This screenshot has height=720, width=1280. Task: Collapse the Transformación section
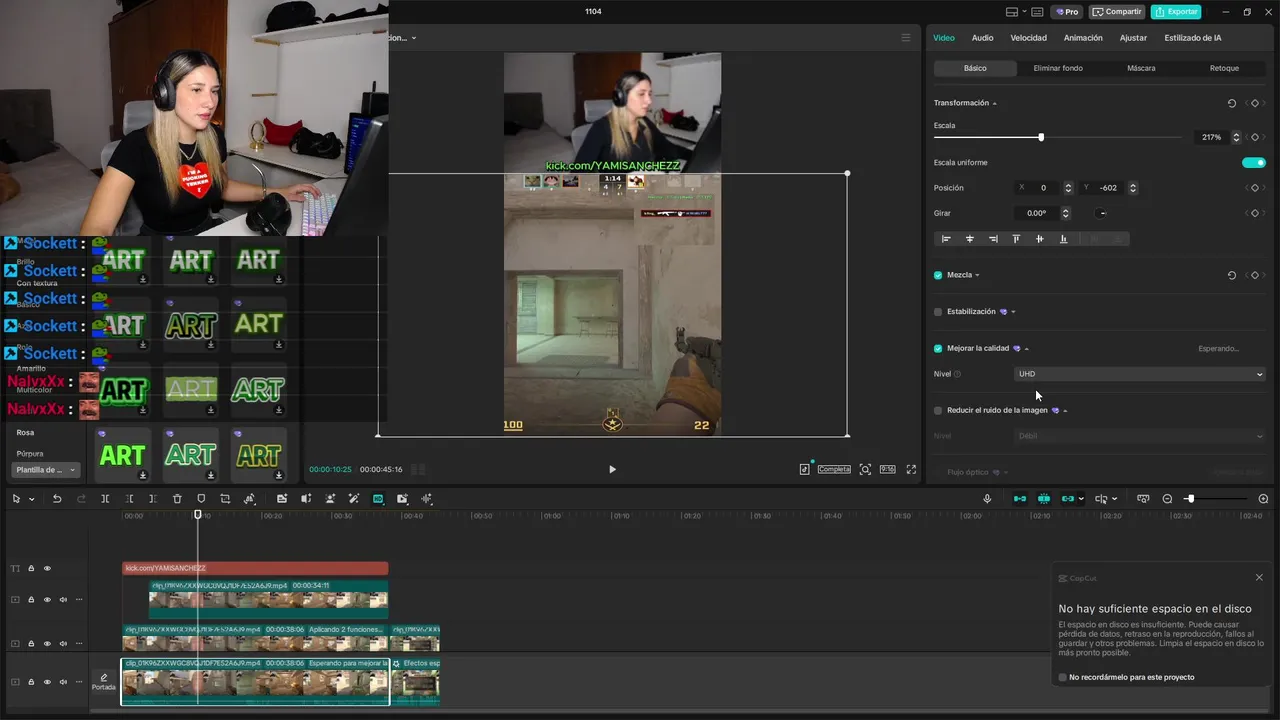994,103
